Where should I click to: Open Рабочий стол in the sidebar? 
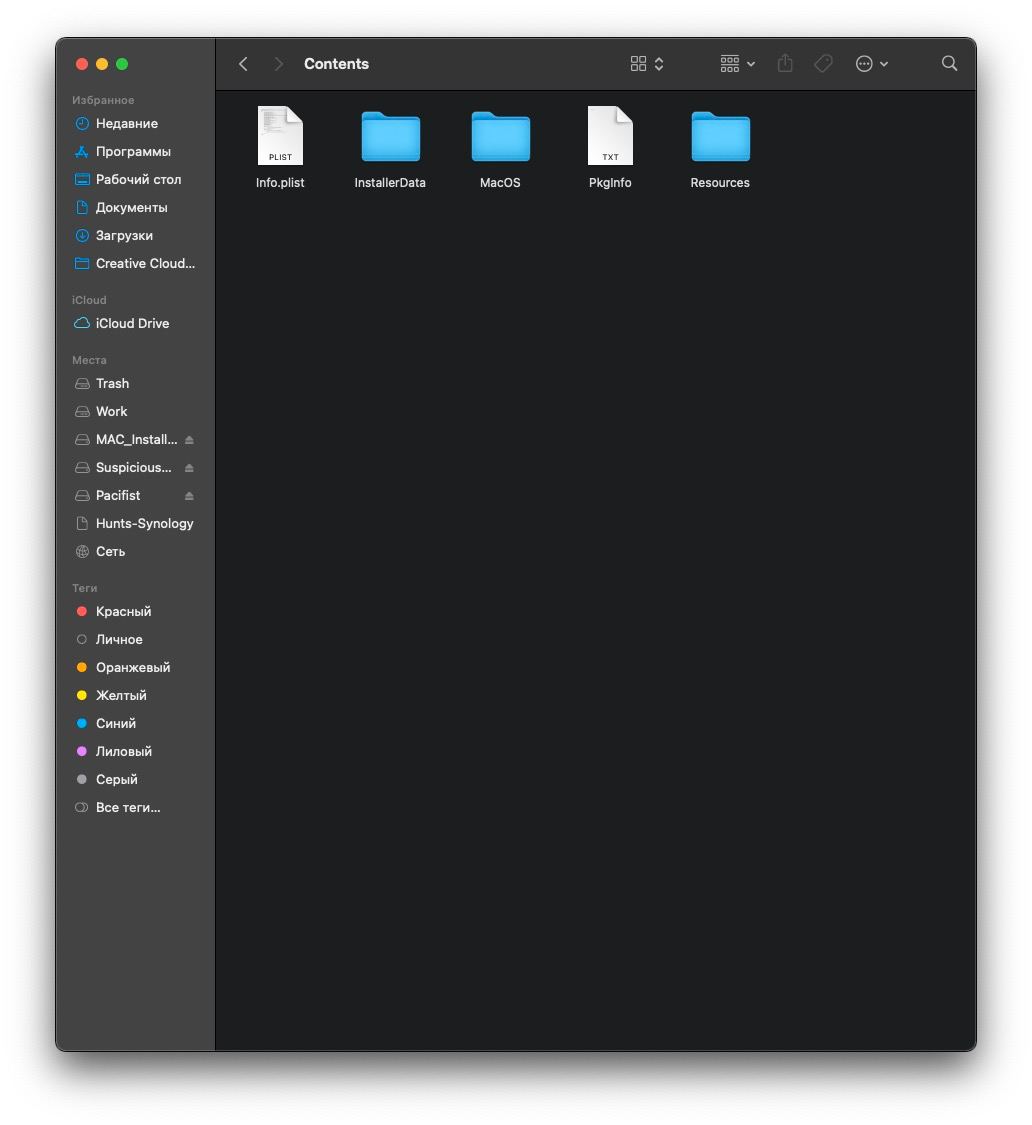pos(135,179)
